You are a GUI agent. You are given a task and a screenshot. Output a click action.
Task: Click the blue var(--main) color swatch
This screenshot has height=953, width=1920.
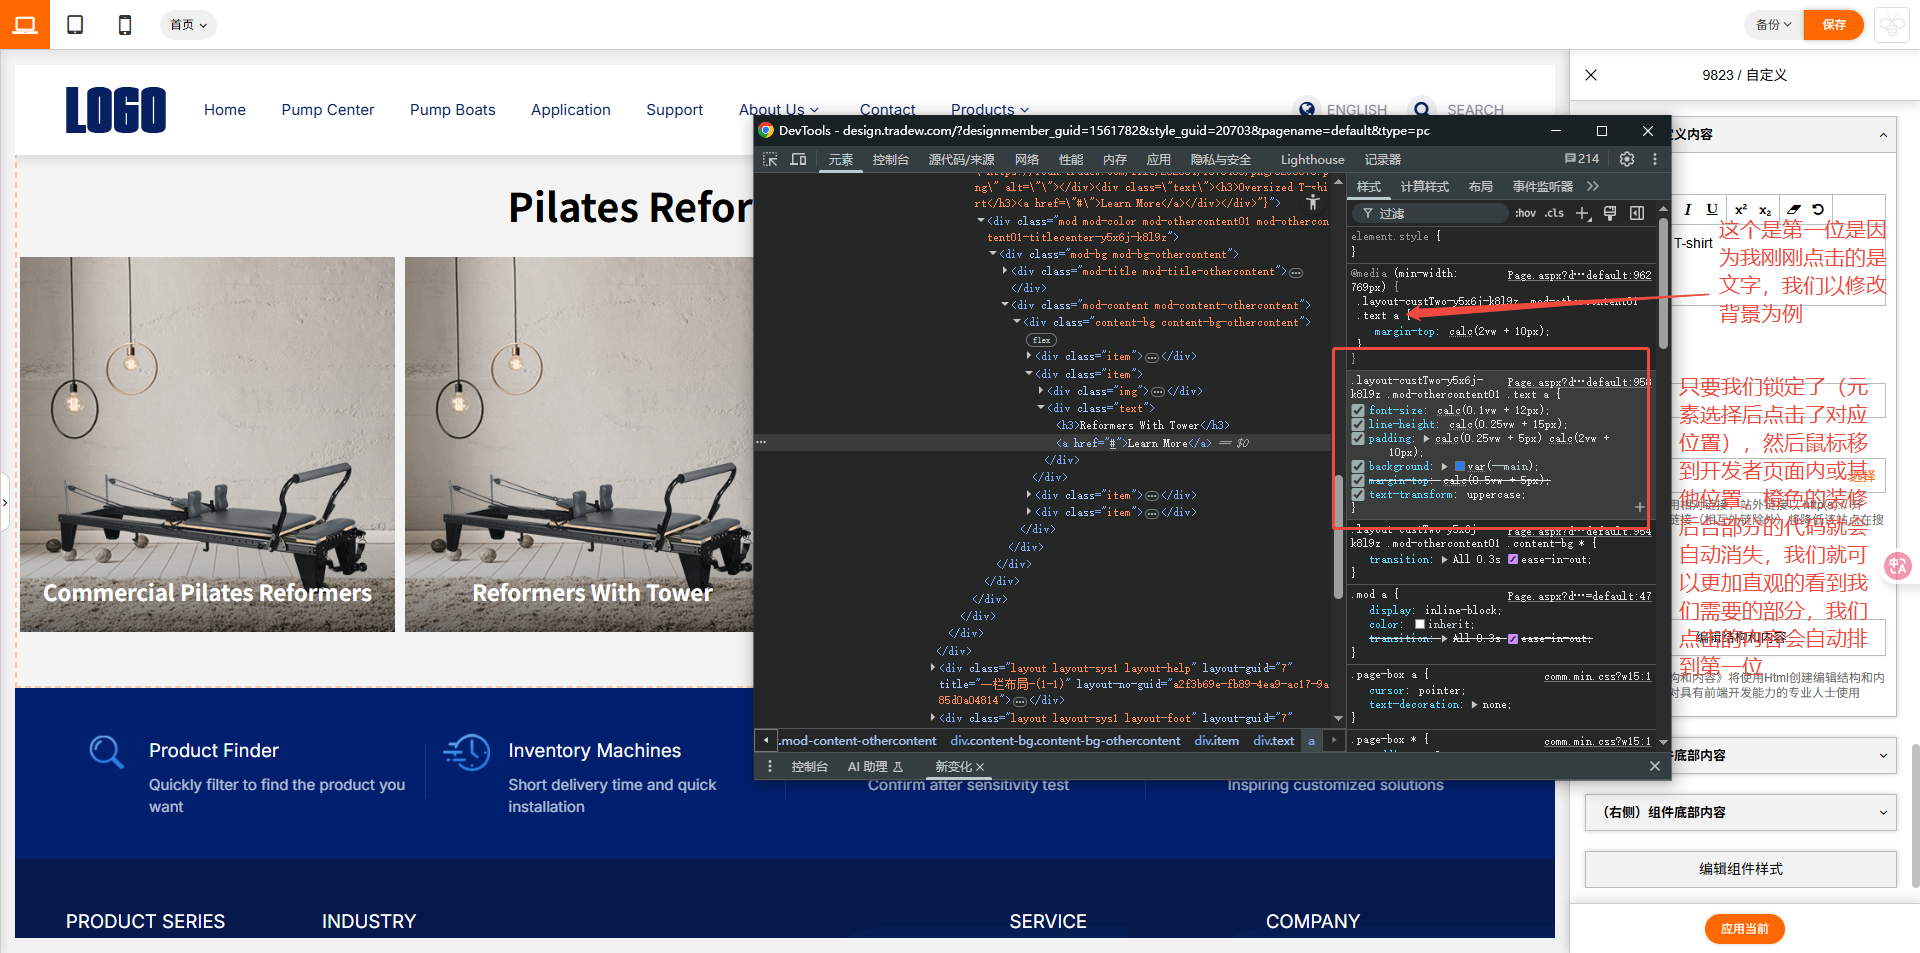coord(1460,466)
